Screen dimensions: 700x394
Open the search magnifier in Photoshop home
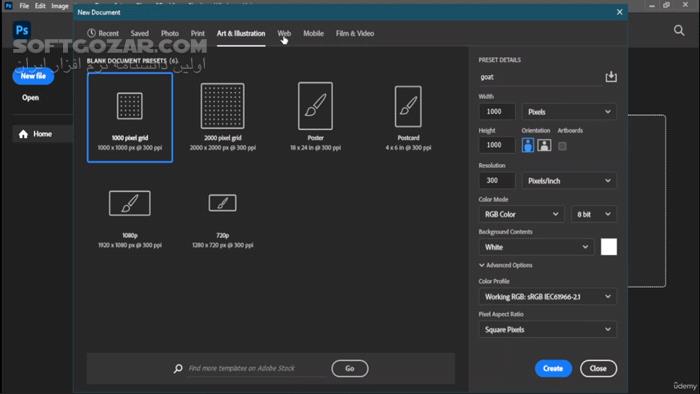pyautogui.click(x=679, y=30)
